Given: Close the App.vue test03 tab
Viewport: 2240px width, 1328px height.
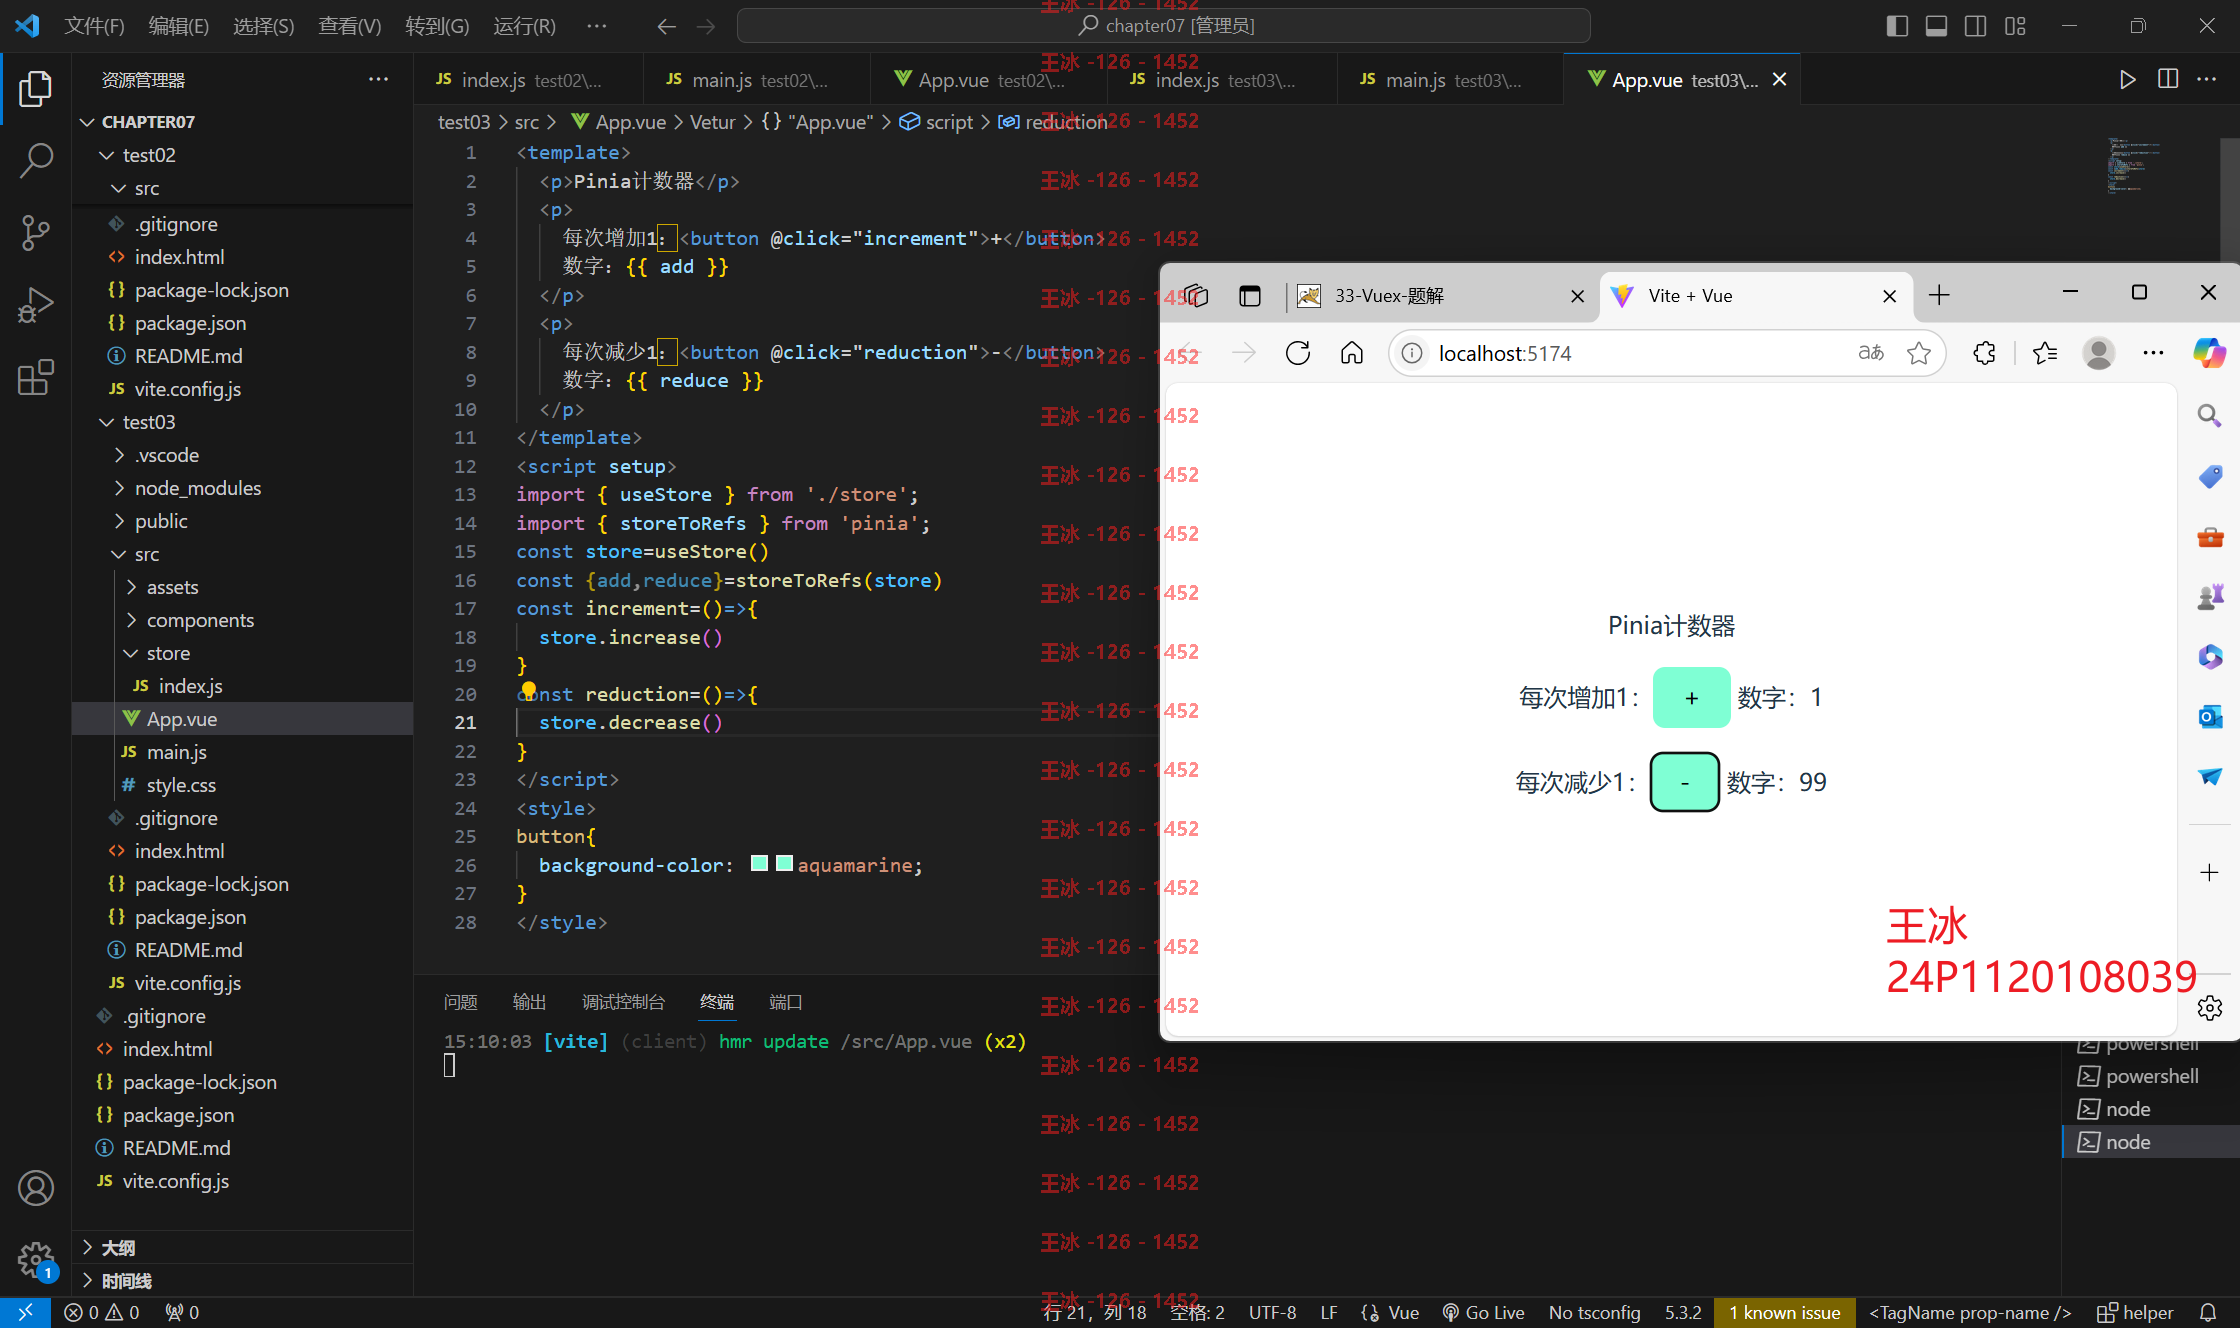Looking at the screenshot, I should 1779,80.
